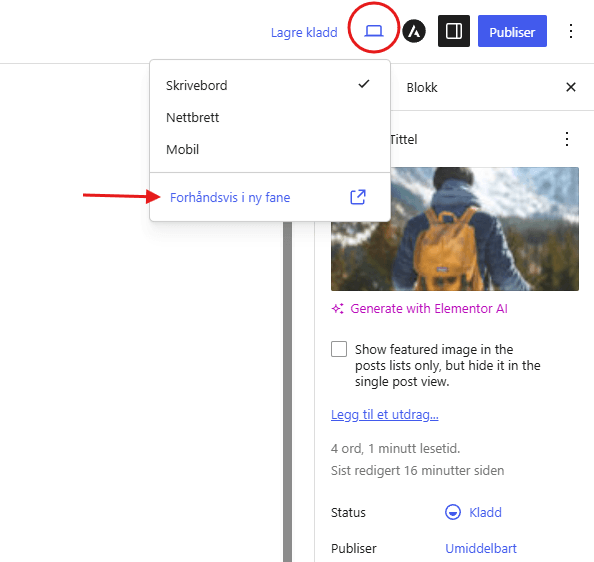Switch to the Blokk tab
Viewport: 594px width, 562px height.
[x=422, y=87]
